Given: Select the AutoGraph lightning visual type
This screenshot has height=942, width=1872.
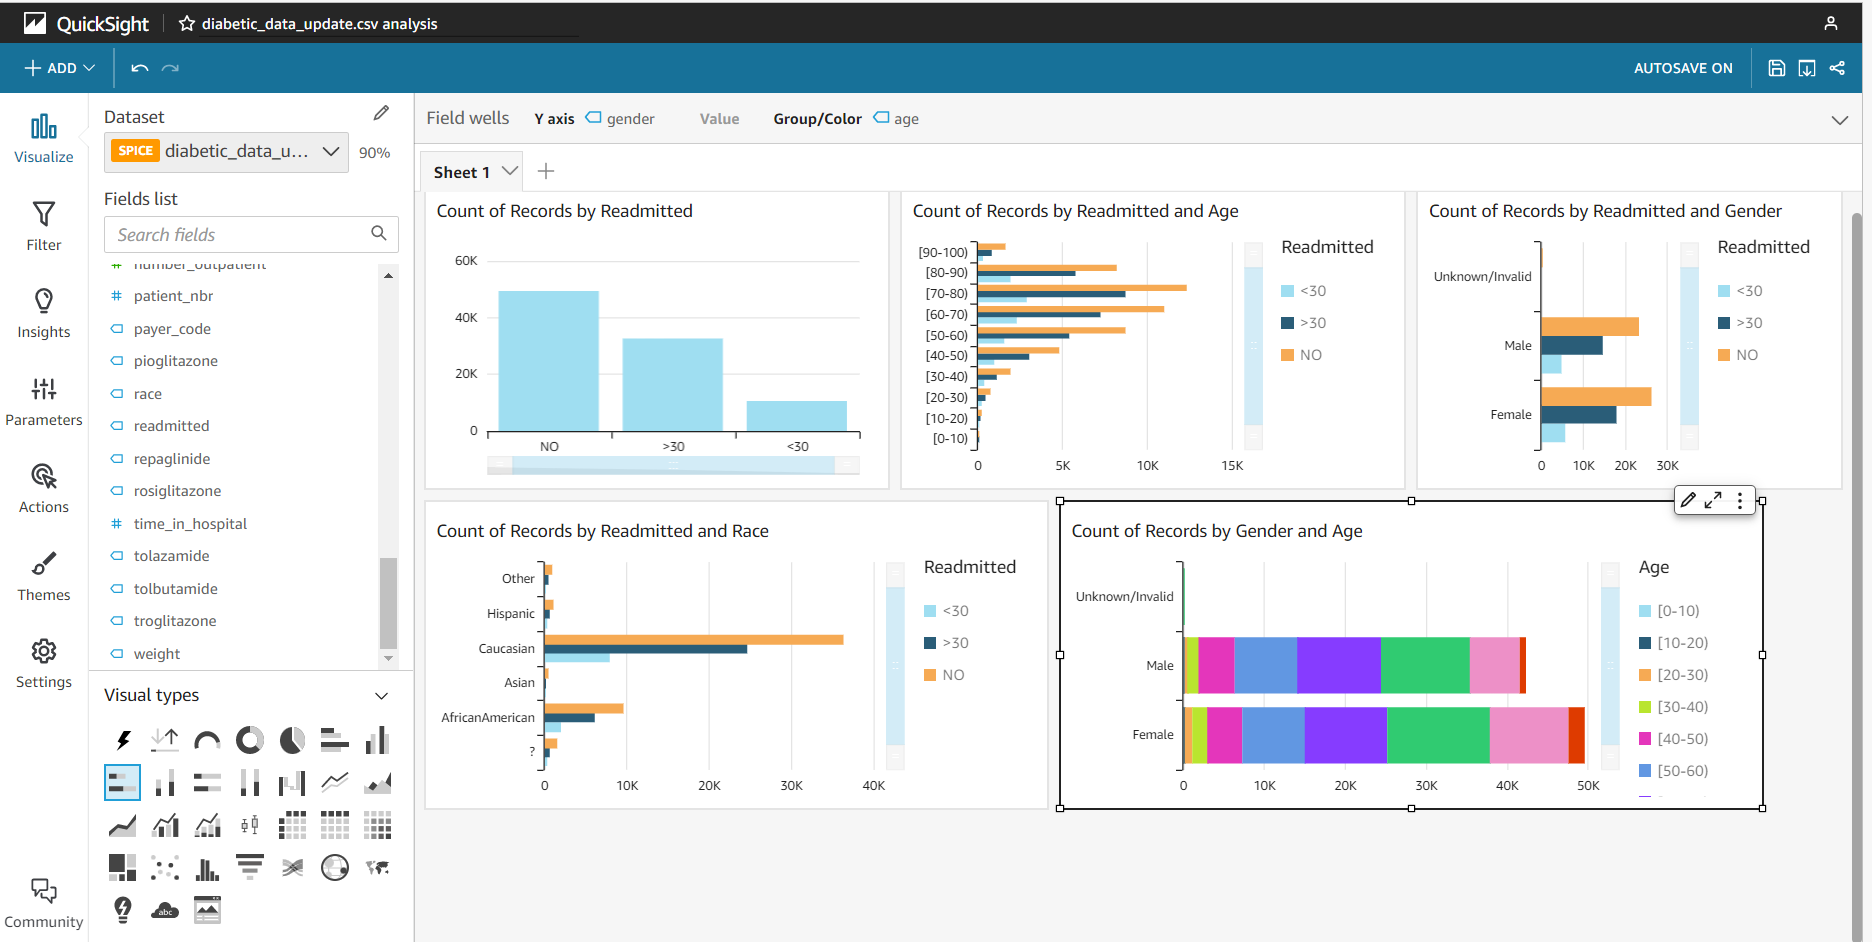Looking at the screenshot, I should tap(123, 740).
